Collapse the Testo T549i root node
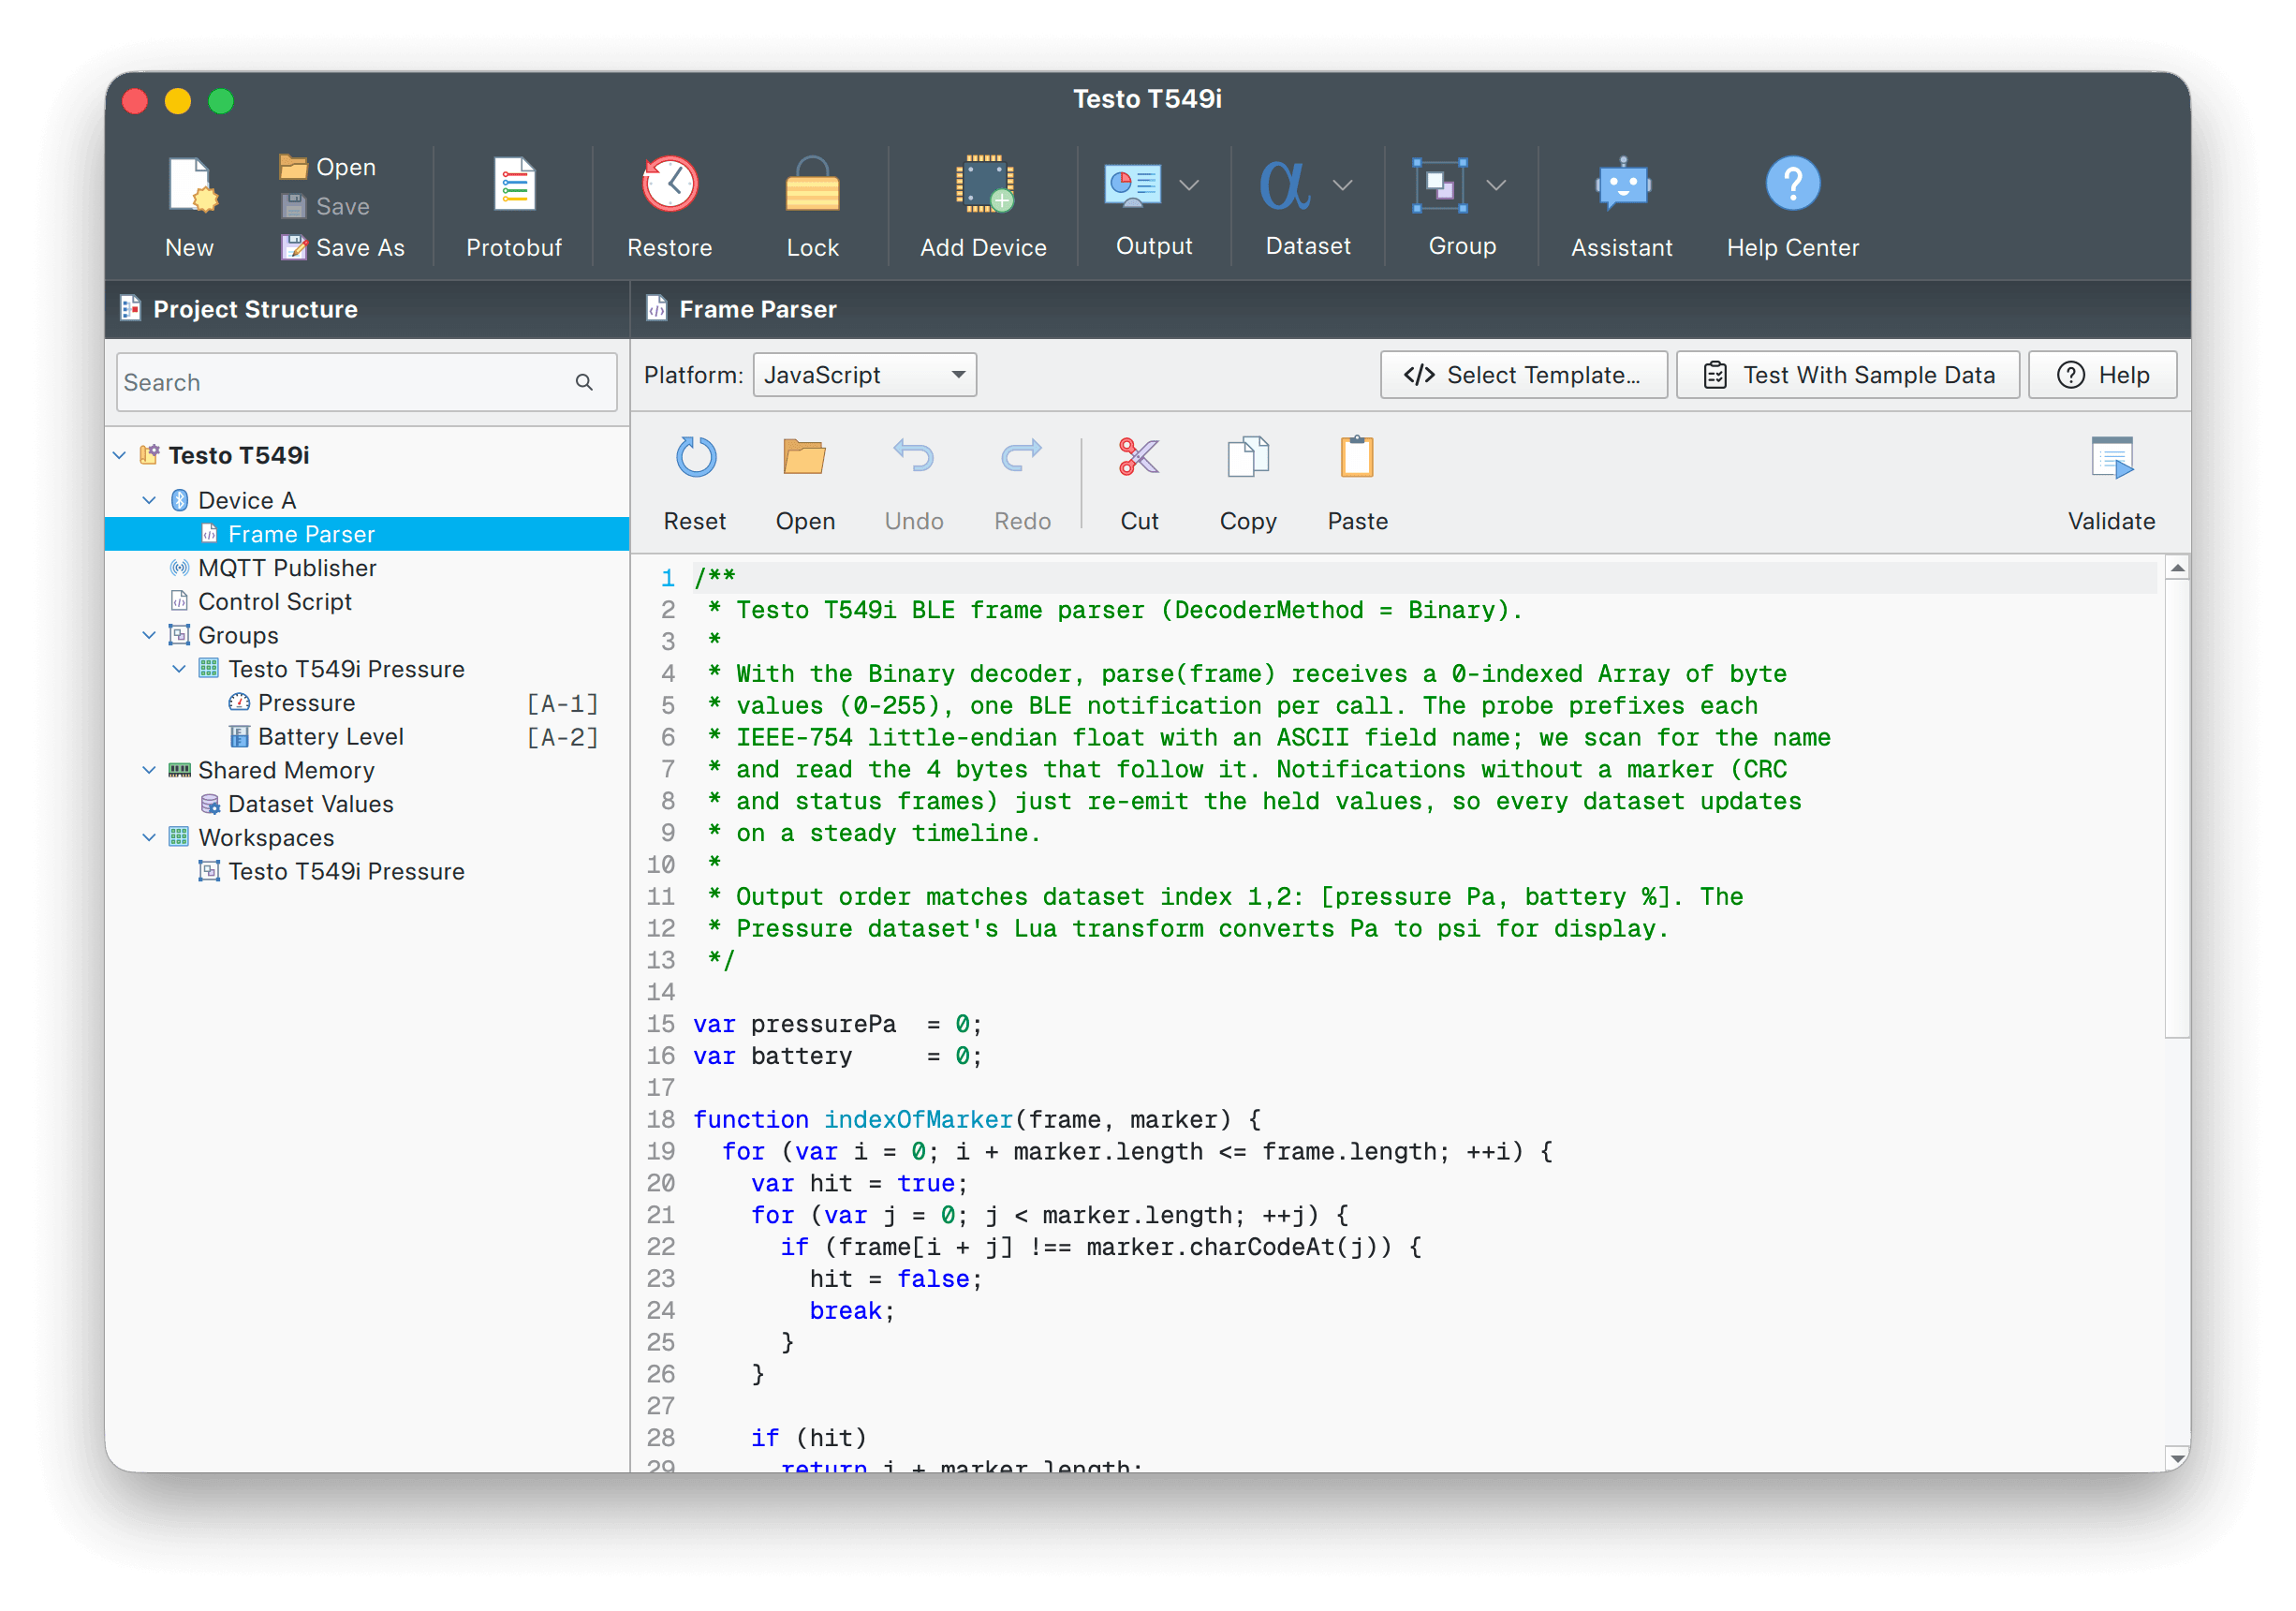Screen dimensions: 2296x1611 [119, 456]
